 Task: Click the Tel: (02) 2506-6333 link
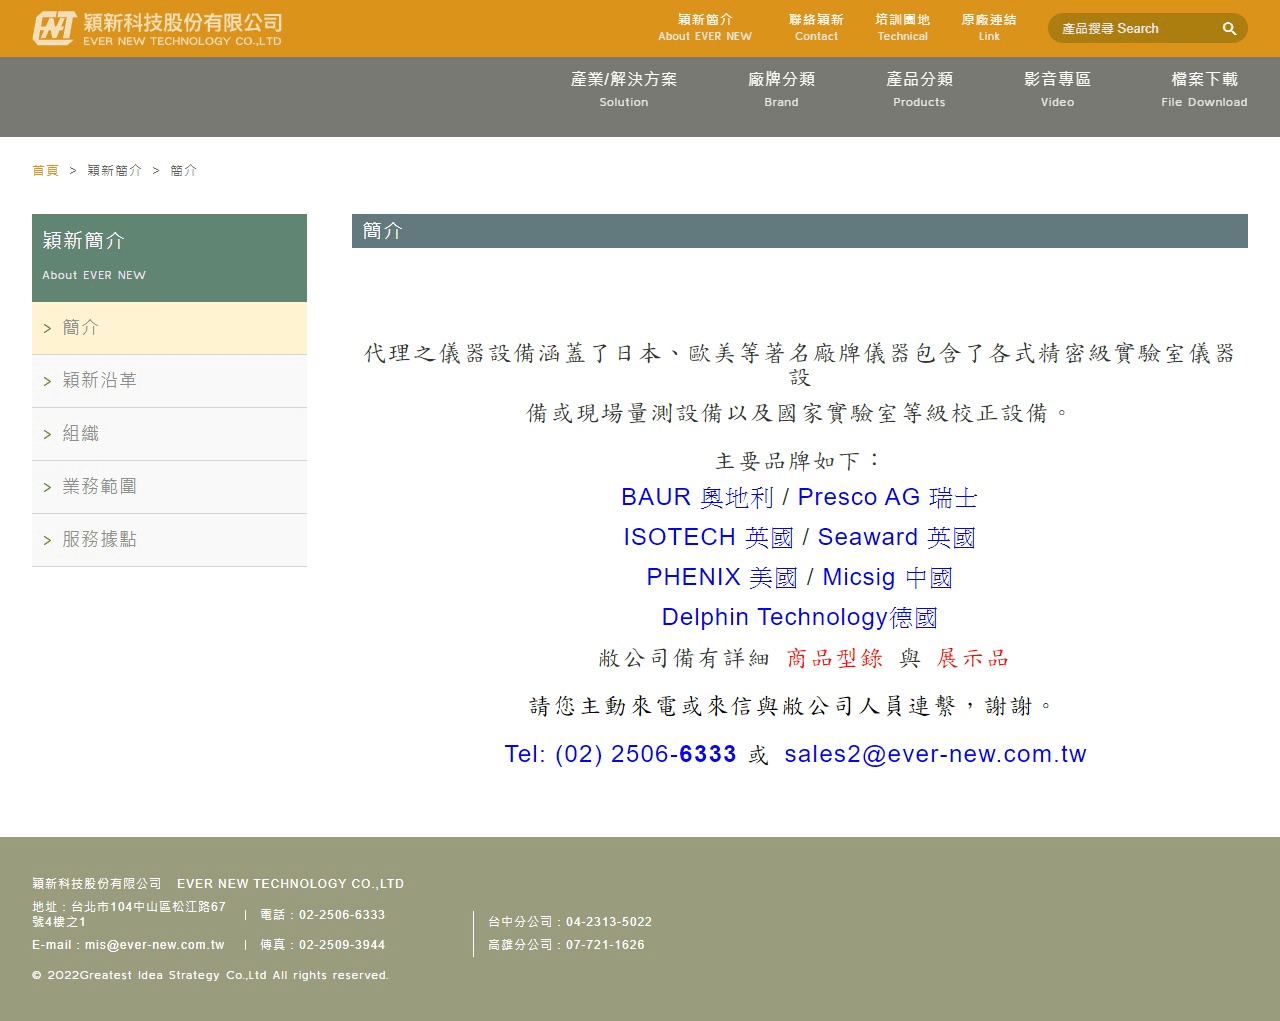pos(620,754)
